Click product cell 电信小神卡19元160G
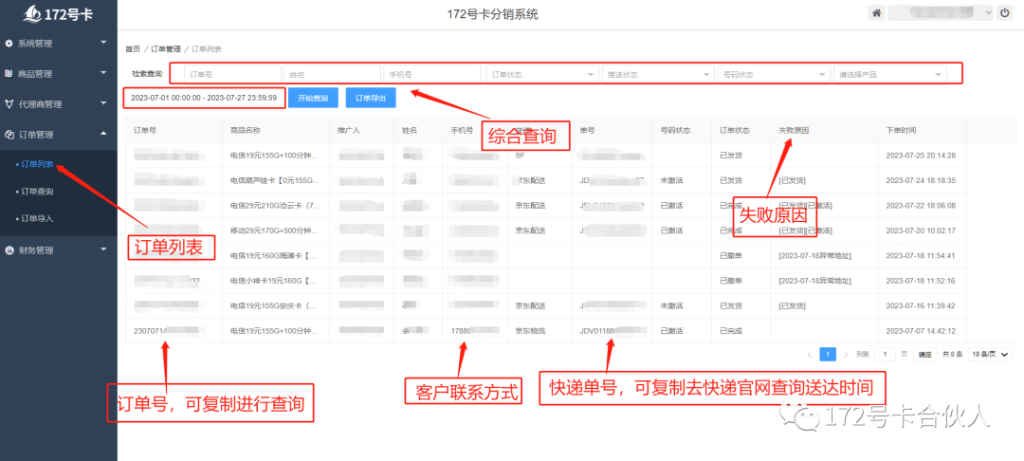 pos(275,281)
